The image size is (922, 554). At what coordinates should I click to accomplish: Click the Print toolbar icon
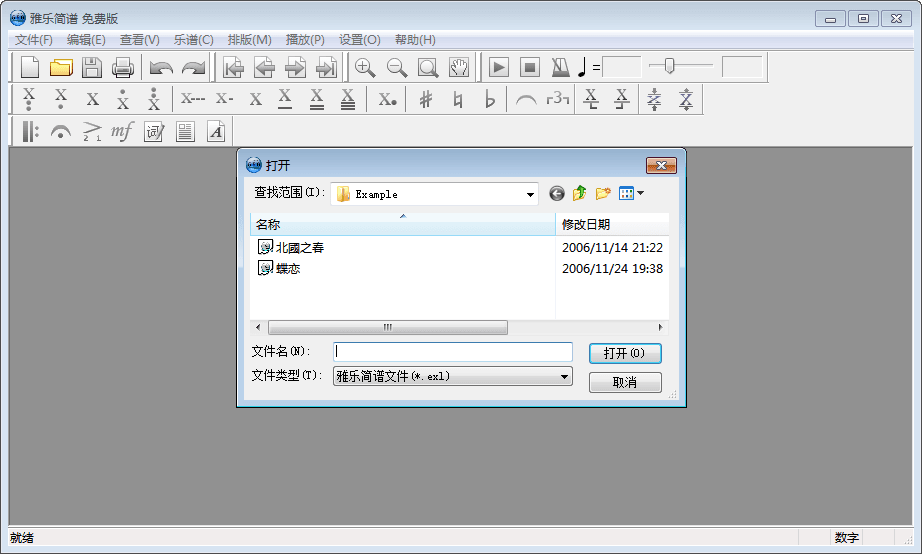tap(123, 68)
